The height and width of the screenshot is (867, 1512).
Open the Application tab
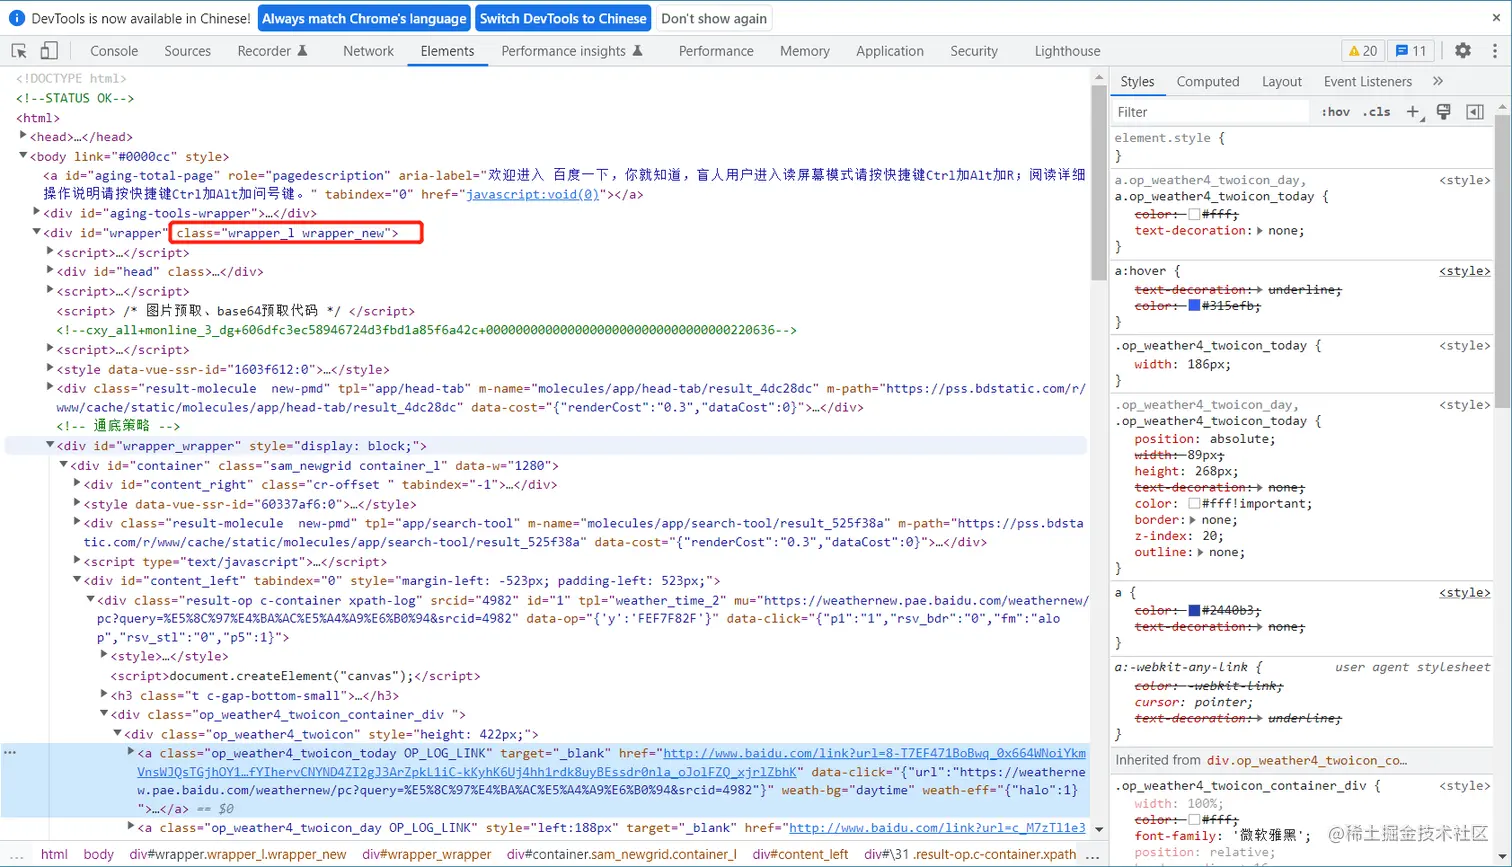890,51
